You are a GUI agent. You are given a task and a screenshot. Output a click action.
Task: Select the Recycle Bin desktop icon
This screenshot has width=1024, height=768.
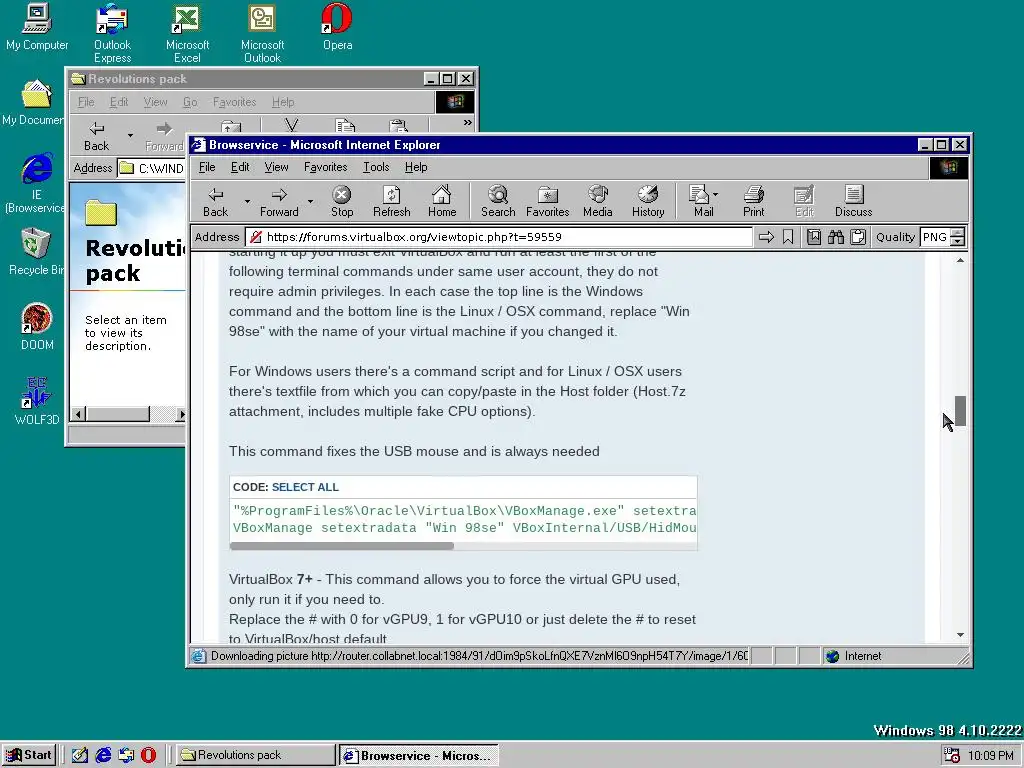pyautogui.click(x=37, y=252)
